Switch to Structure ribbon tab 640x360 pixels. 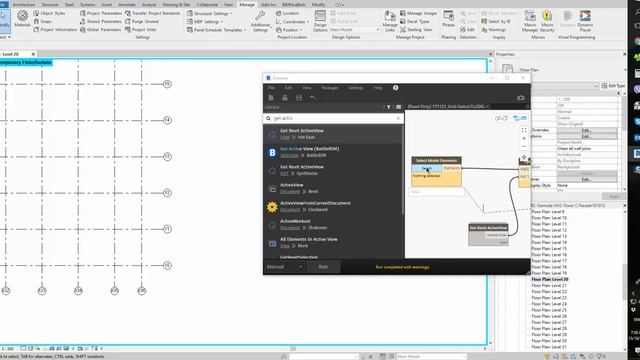click(x=50, y=4)
